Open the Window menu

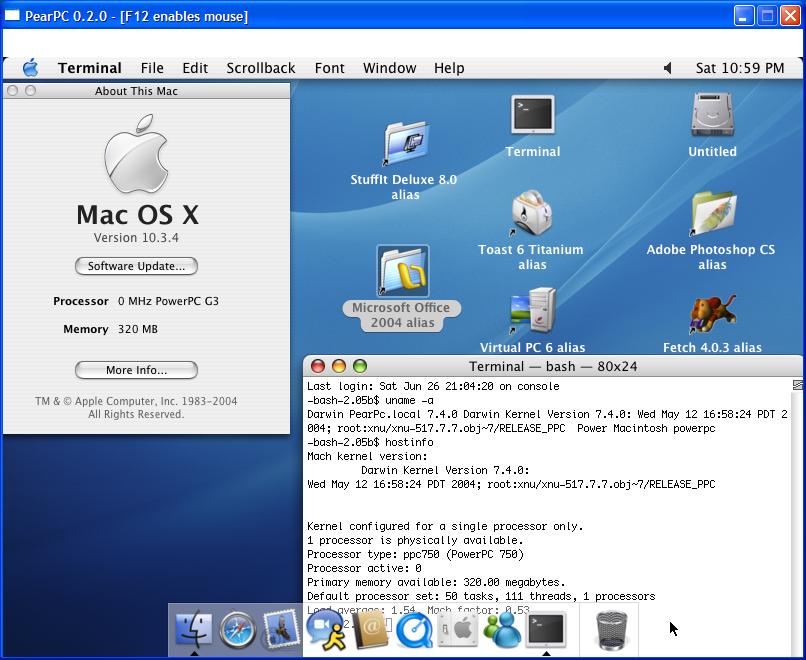(389, 68)
